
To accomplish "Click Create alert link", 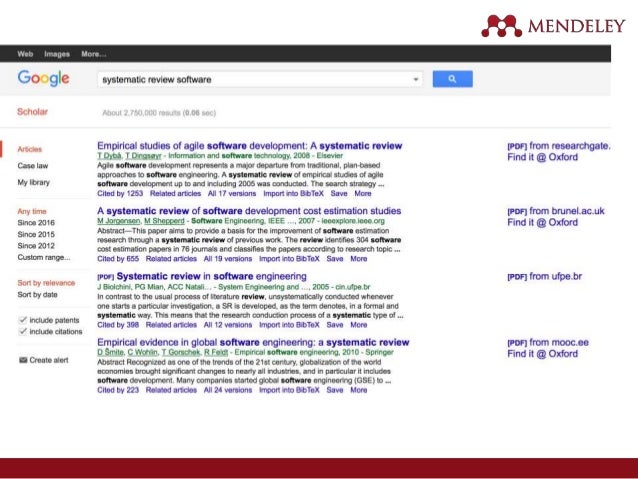I will [x=49, y=360].
